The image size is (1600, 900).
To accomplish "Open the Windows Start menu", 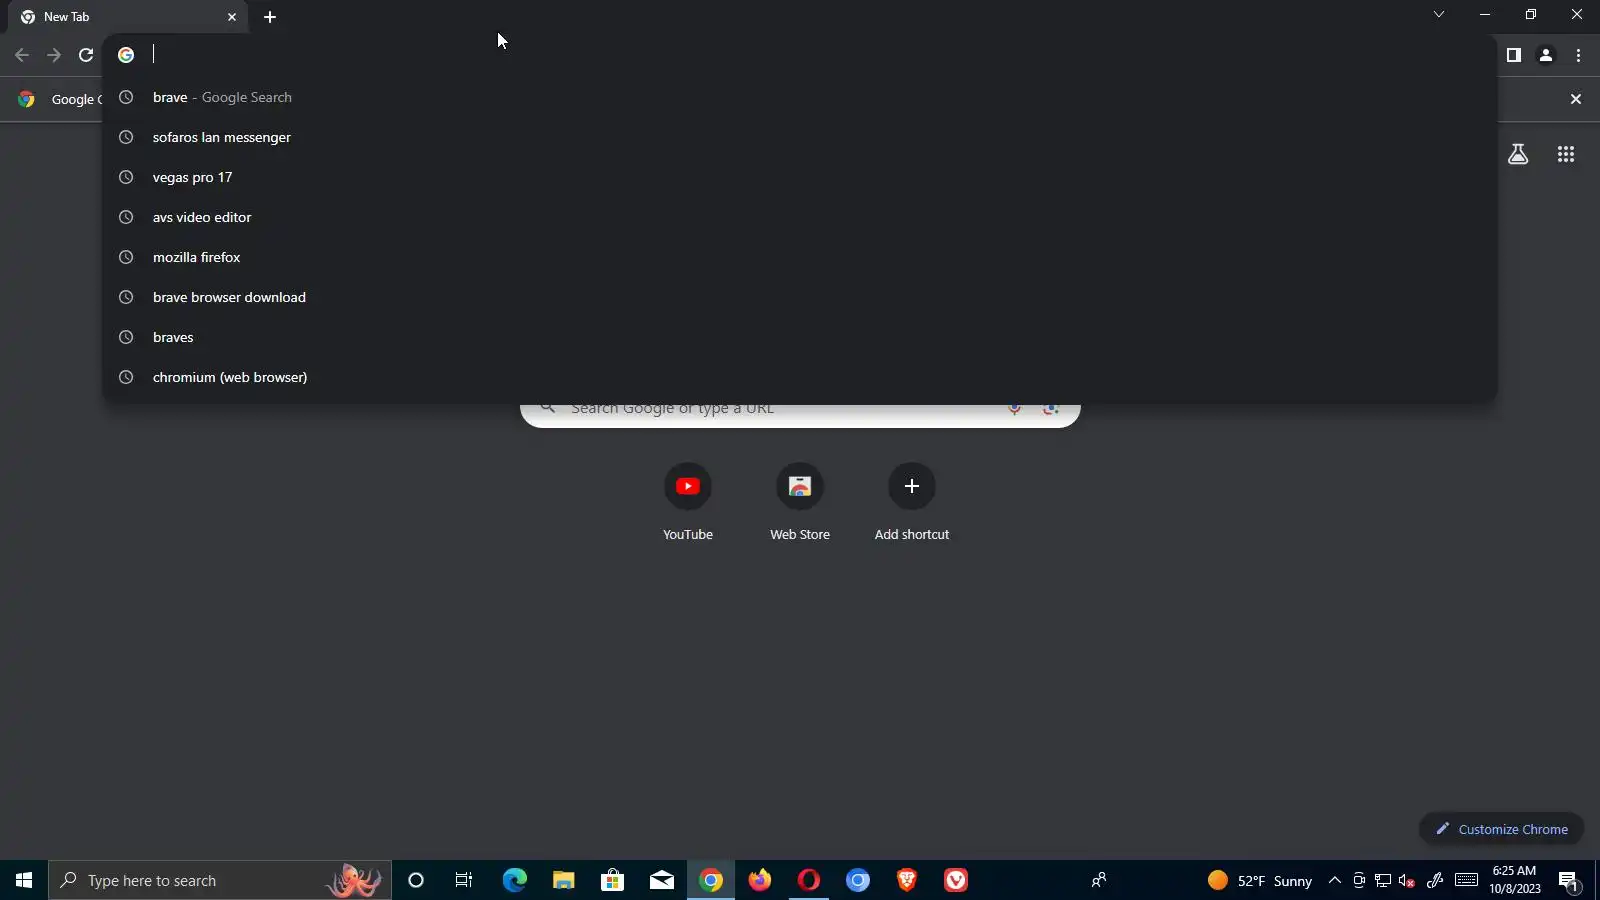I will point(24,880).
